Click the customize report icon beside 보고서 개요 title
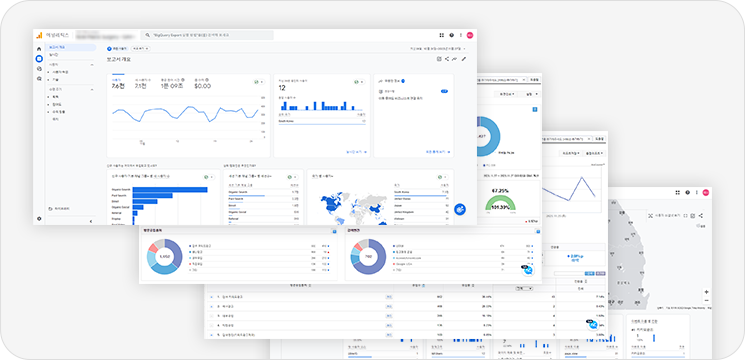Image resolution: width=745 pixels, height=360 pixels. pos(439,59)
